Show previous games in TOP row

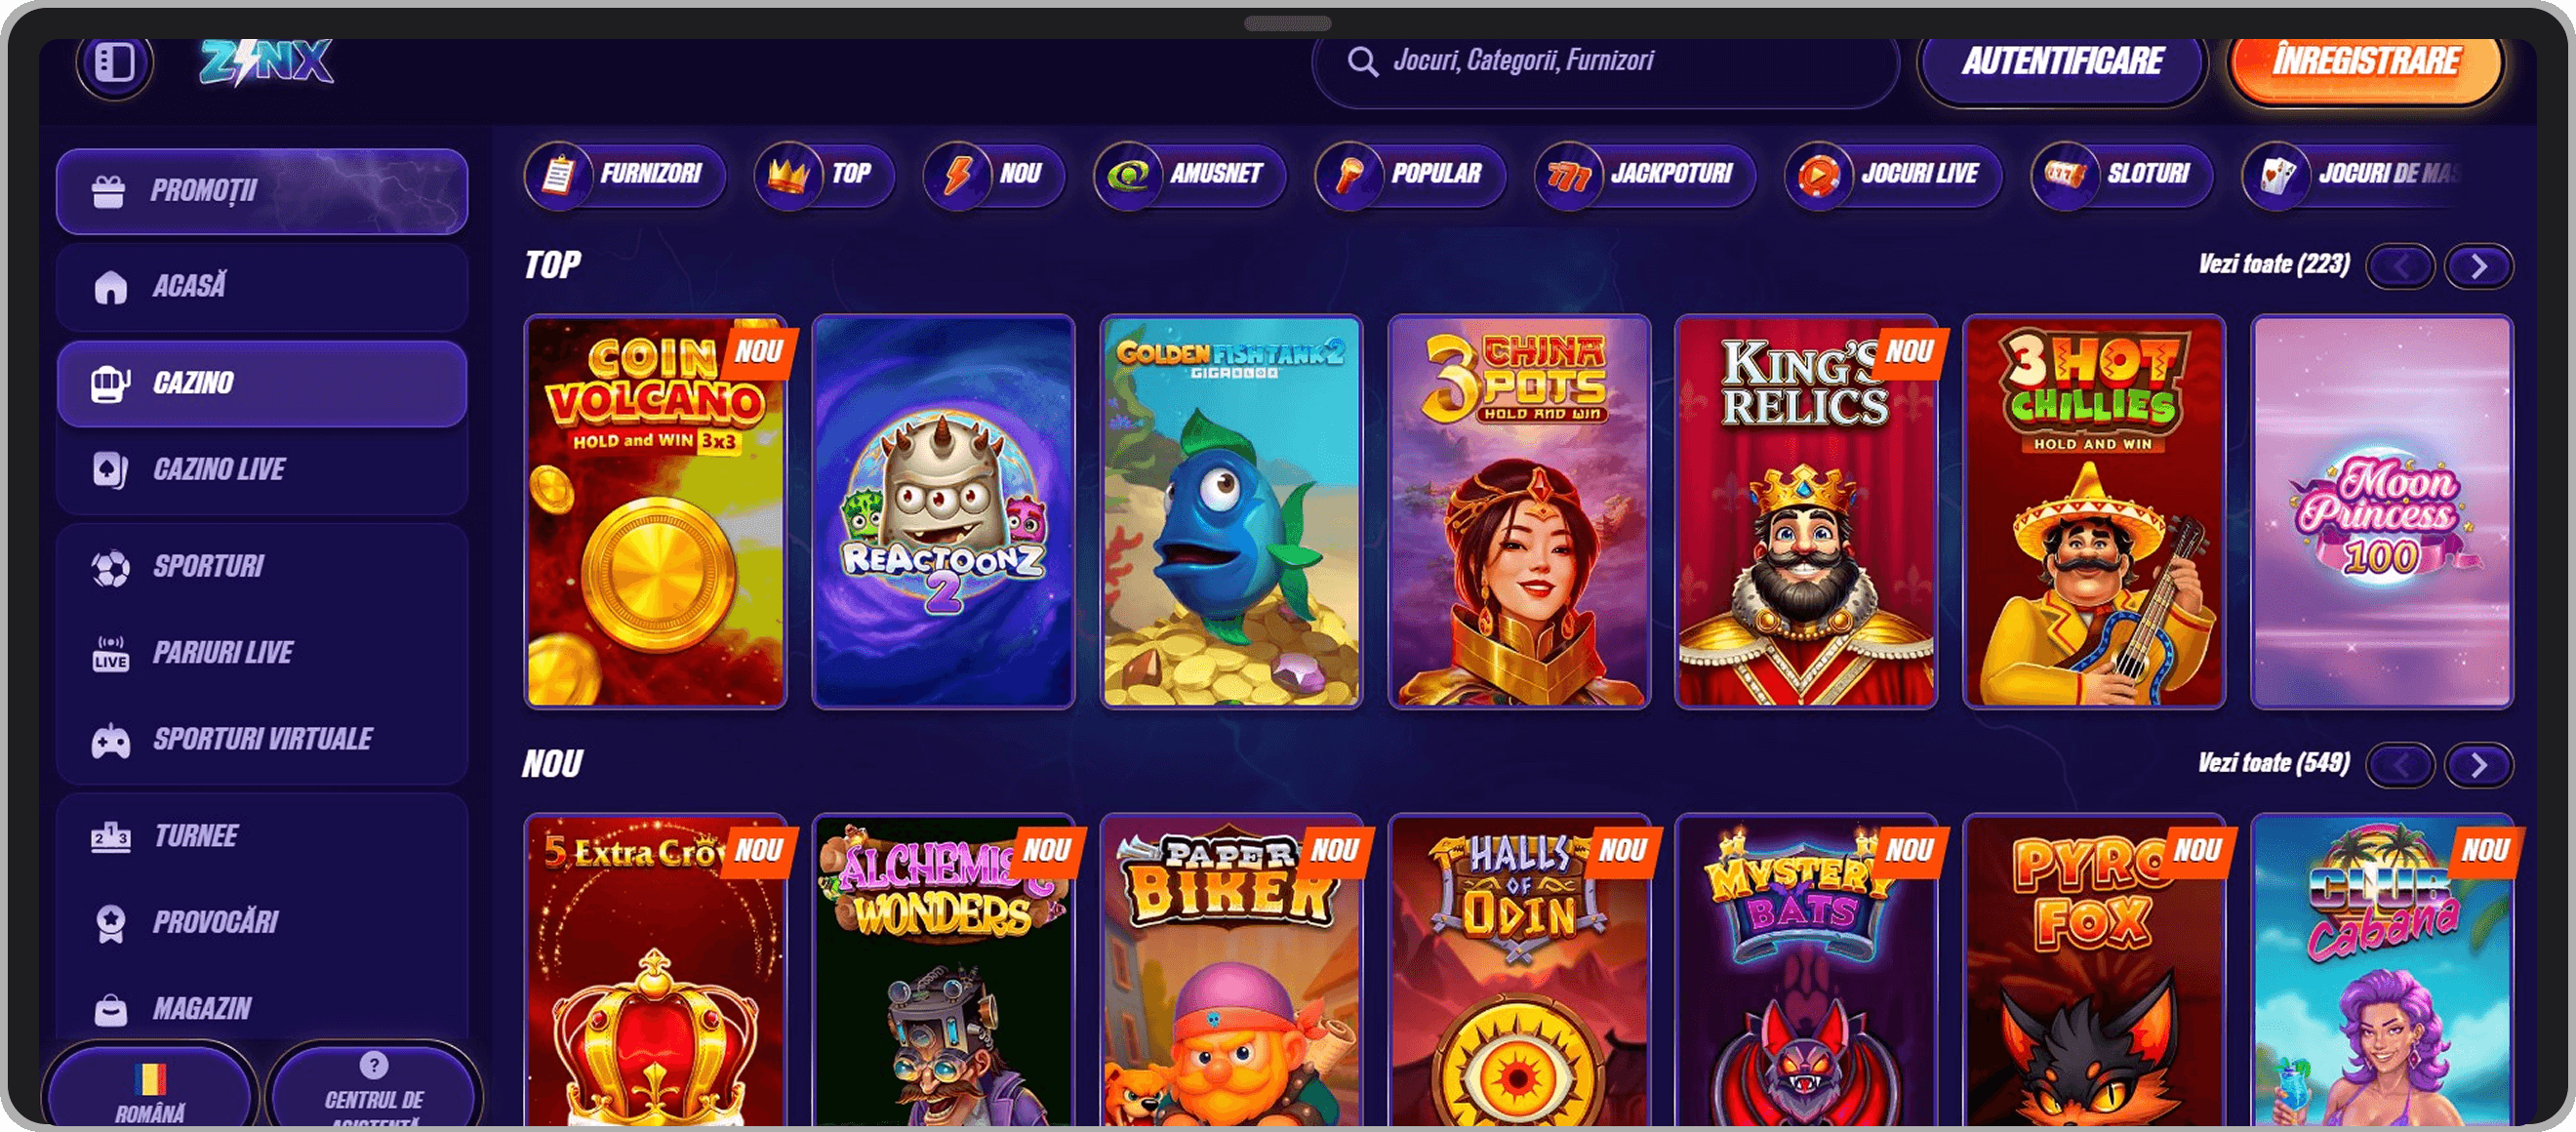click(x=2400, y=266)
